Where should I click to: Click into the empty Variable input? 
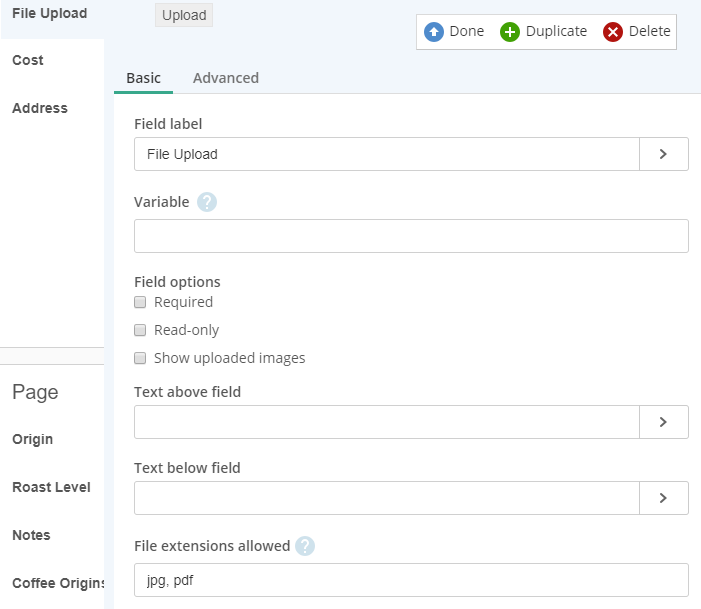tap(411, 236)
